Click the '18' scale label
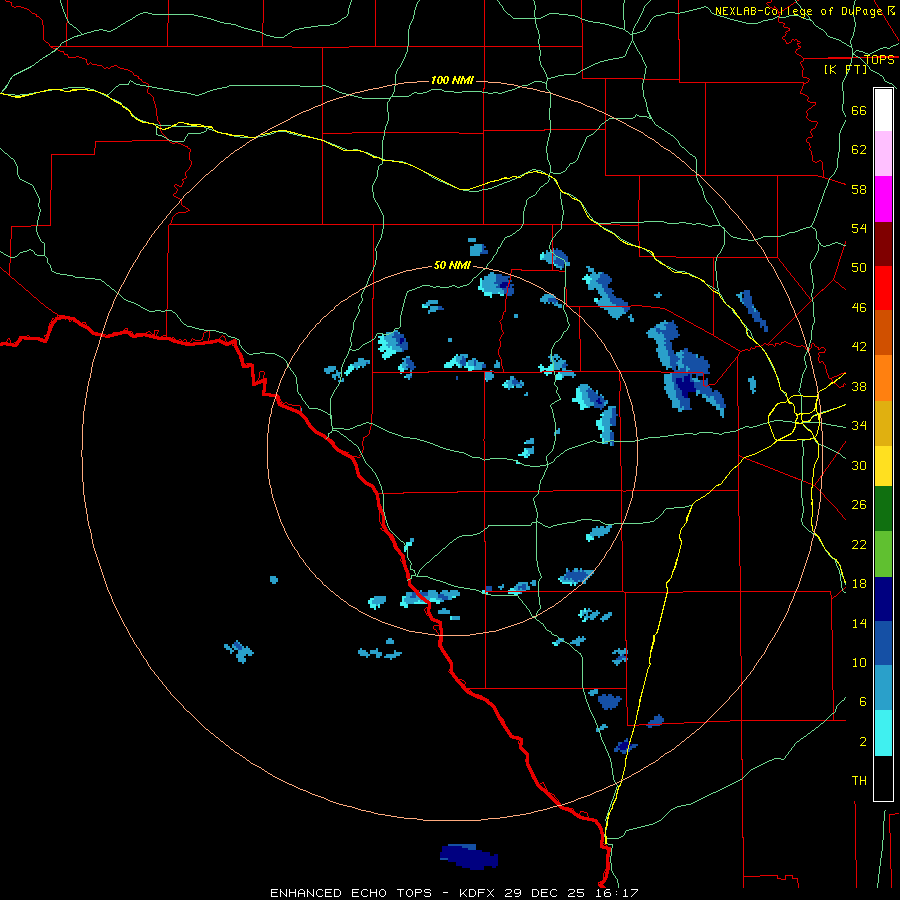This screenshot has width=900, height=900. (x=859, y=584)
